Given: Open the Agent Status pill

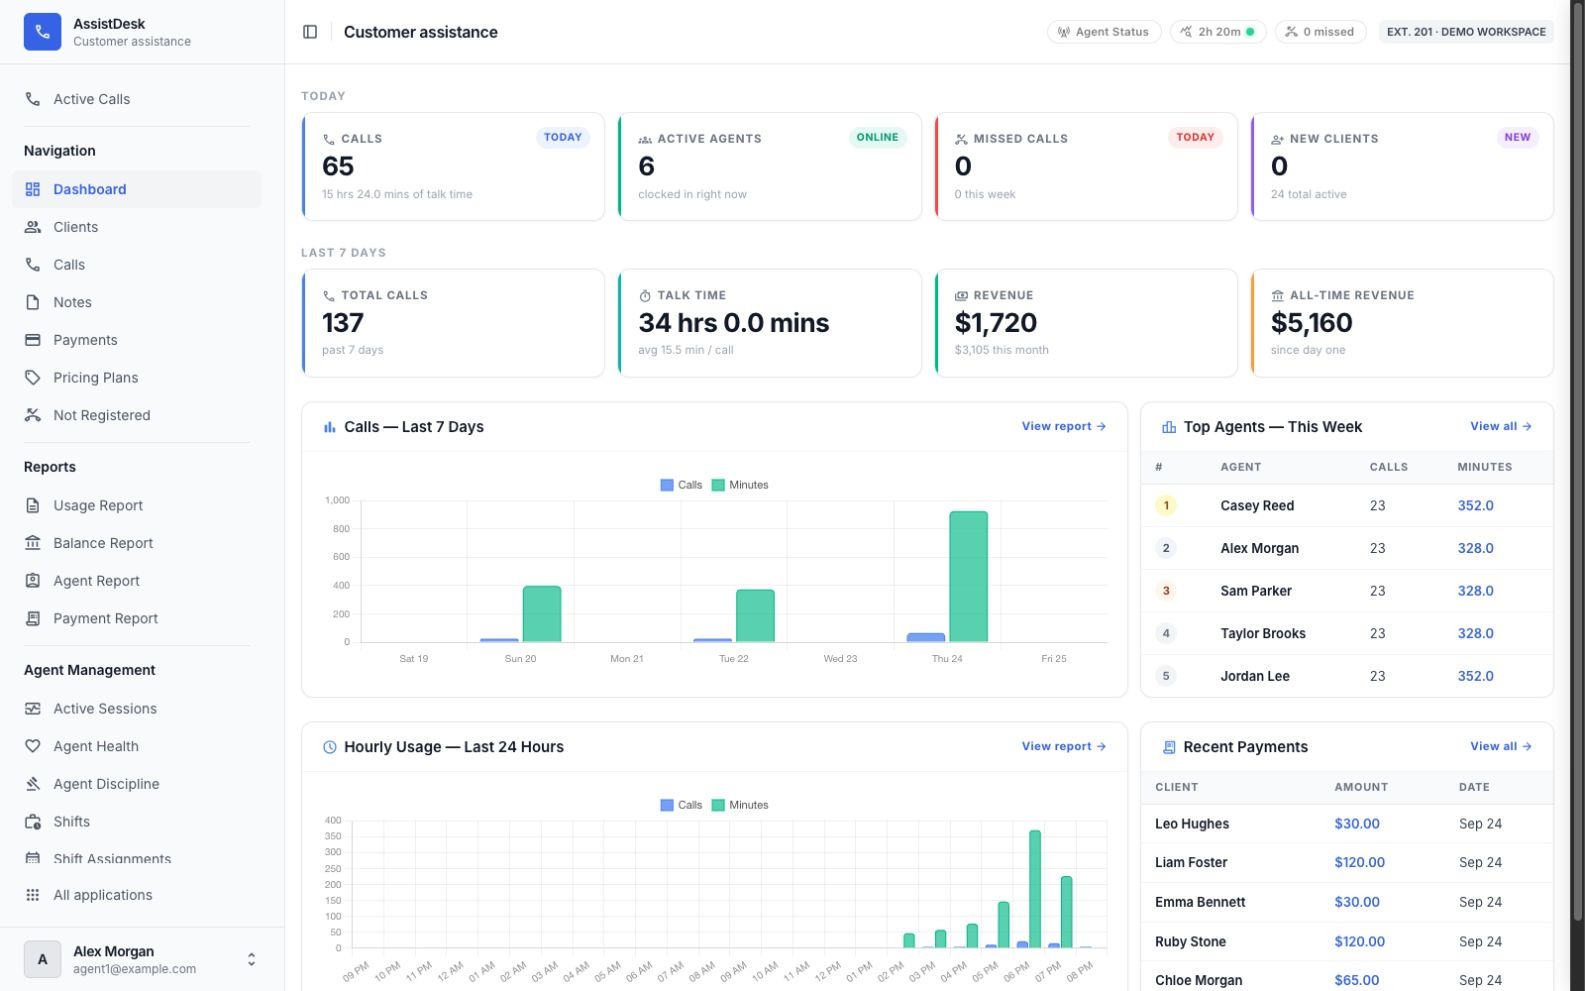Looking at the screenshot, I should (1104, 32).
